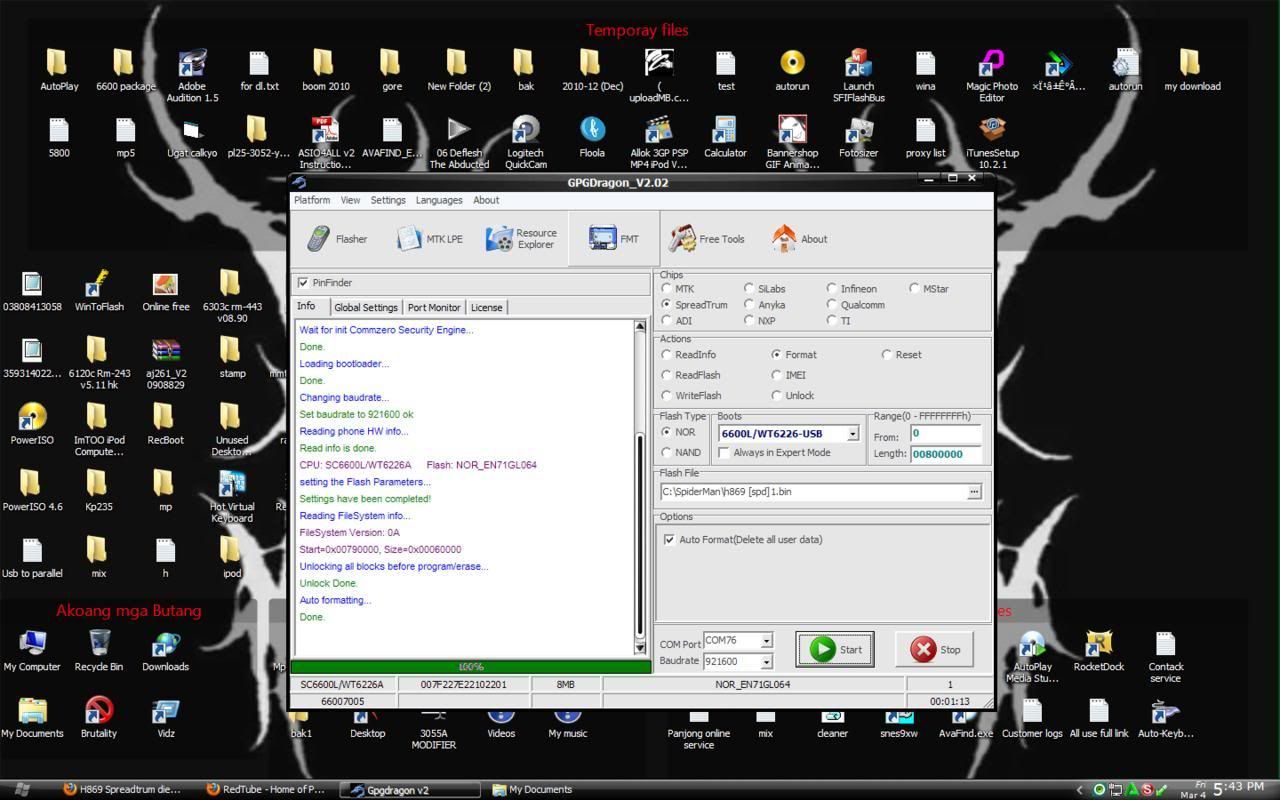
Task: Click the log vertical scrollbar thumb
Action: [640, 538]
